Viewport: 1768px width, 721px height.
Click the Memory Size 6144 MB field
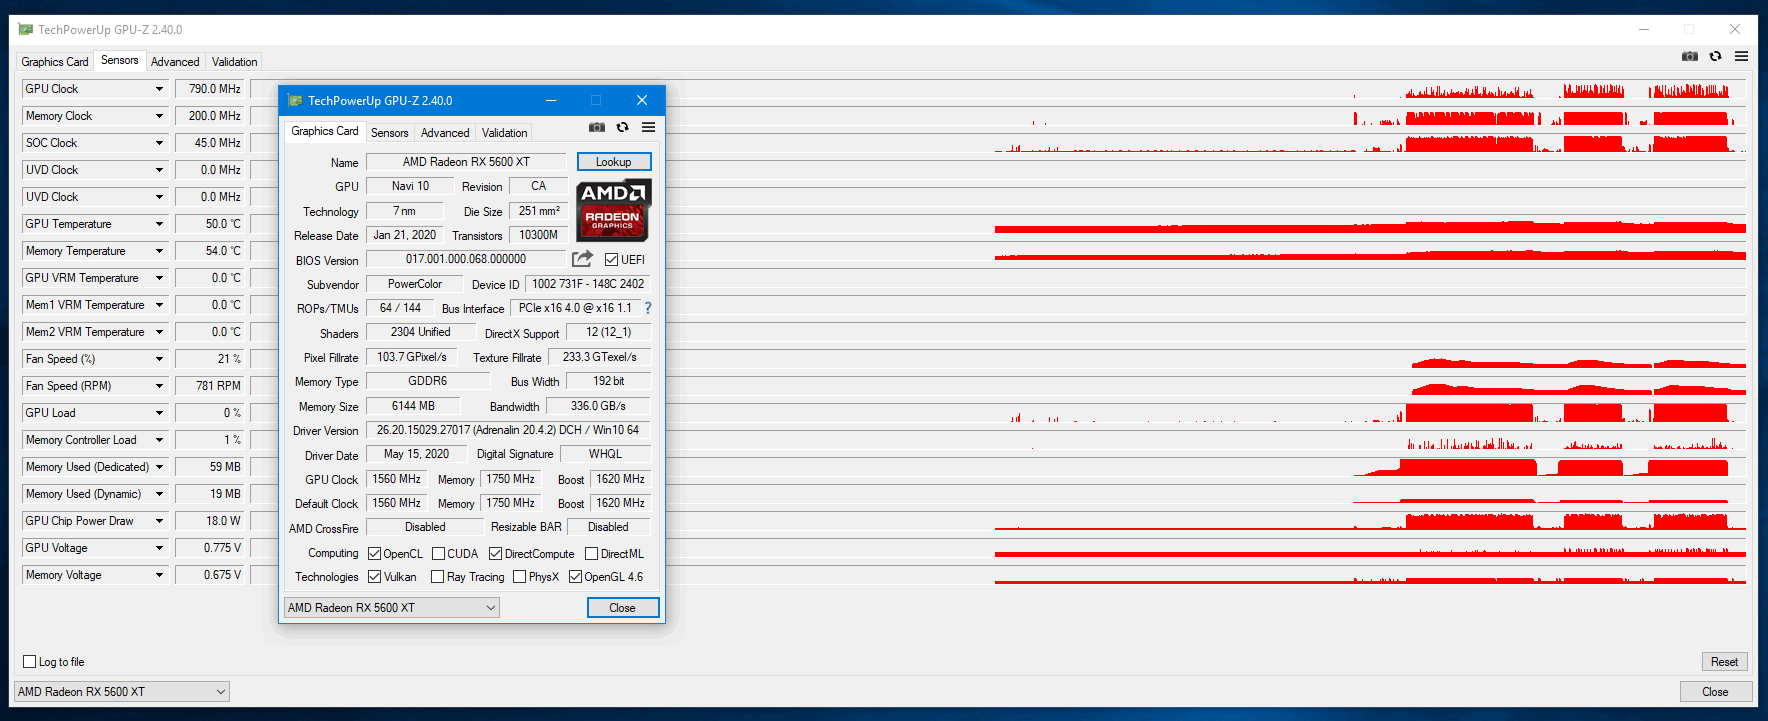413,406
